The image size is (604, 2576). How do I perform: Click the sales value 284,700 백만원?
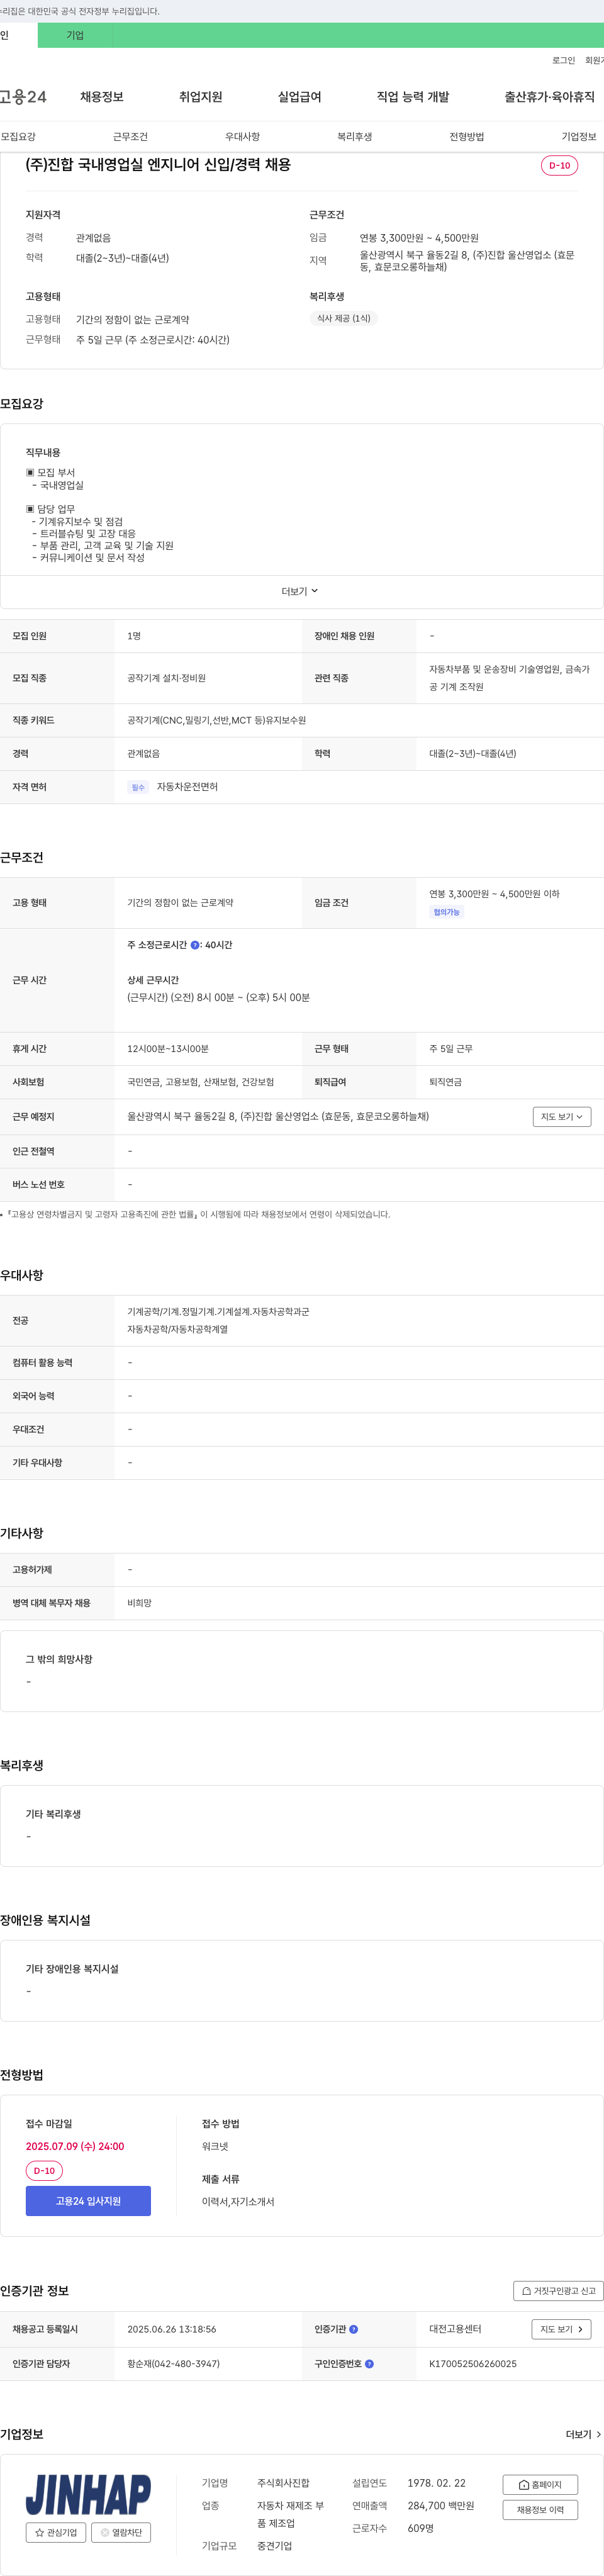(440, 2506)
